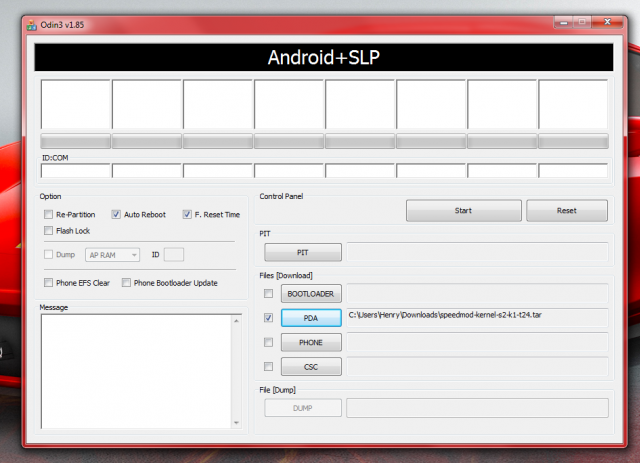Viewport: 640px width, 463px height.
Task: Click the last device progress bar
Action: tap(573, 141)
